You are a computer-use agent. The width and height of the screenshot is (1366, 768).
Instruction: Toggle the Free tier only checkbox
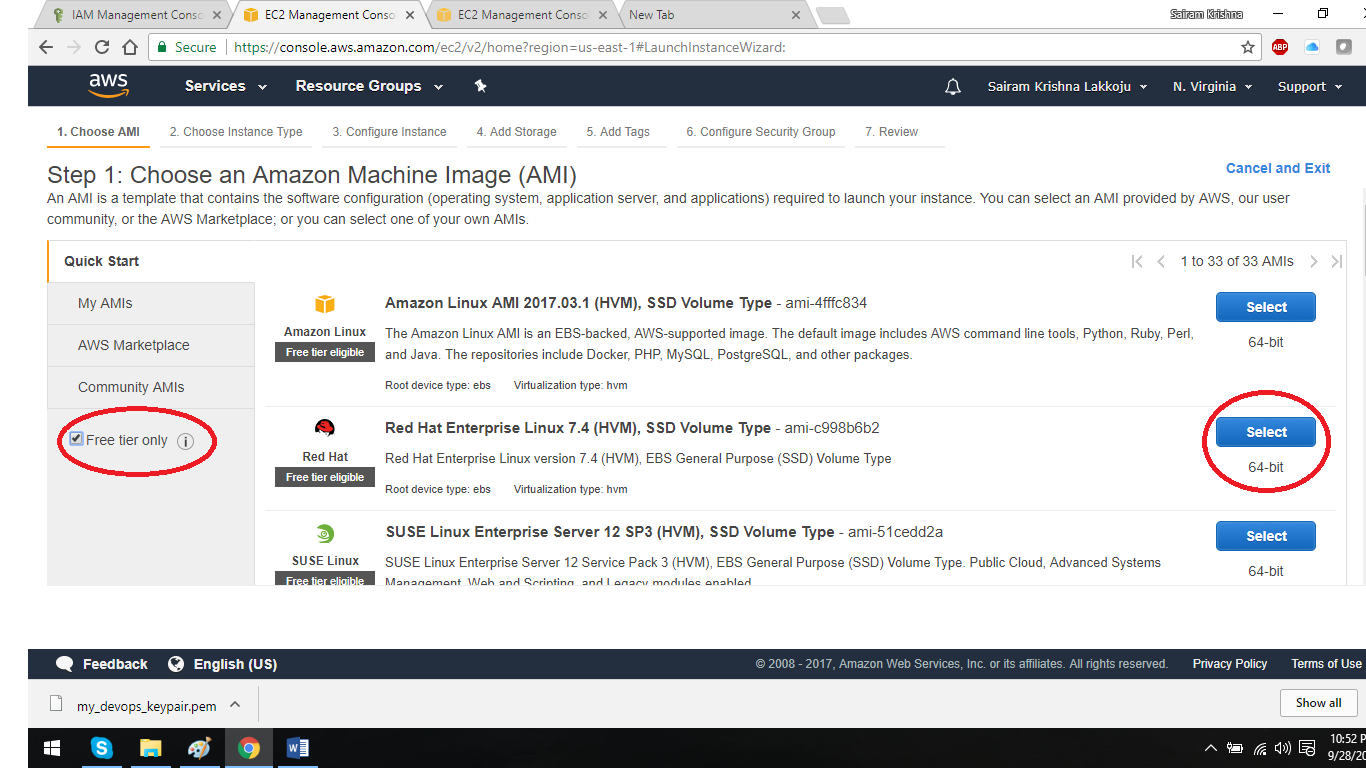pyautogui.click(x=76, y=439)
